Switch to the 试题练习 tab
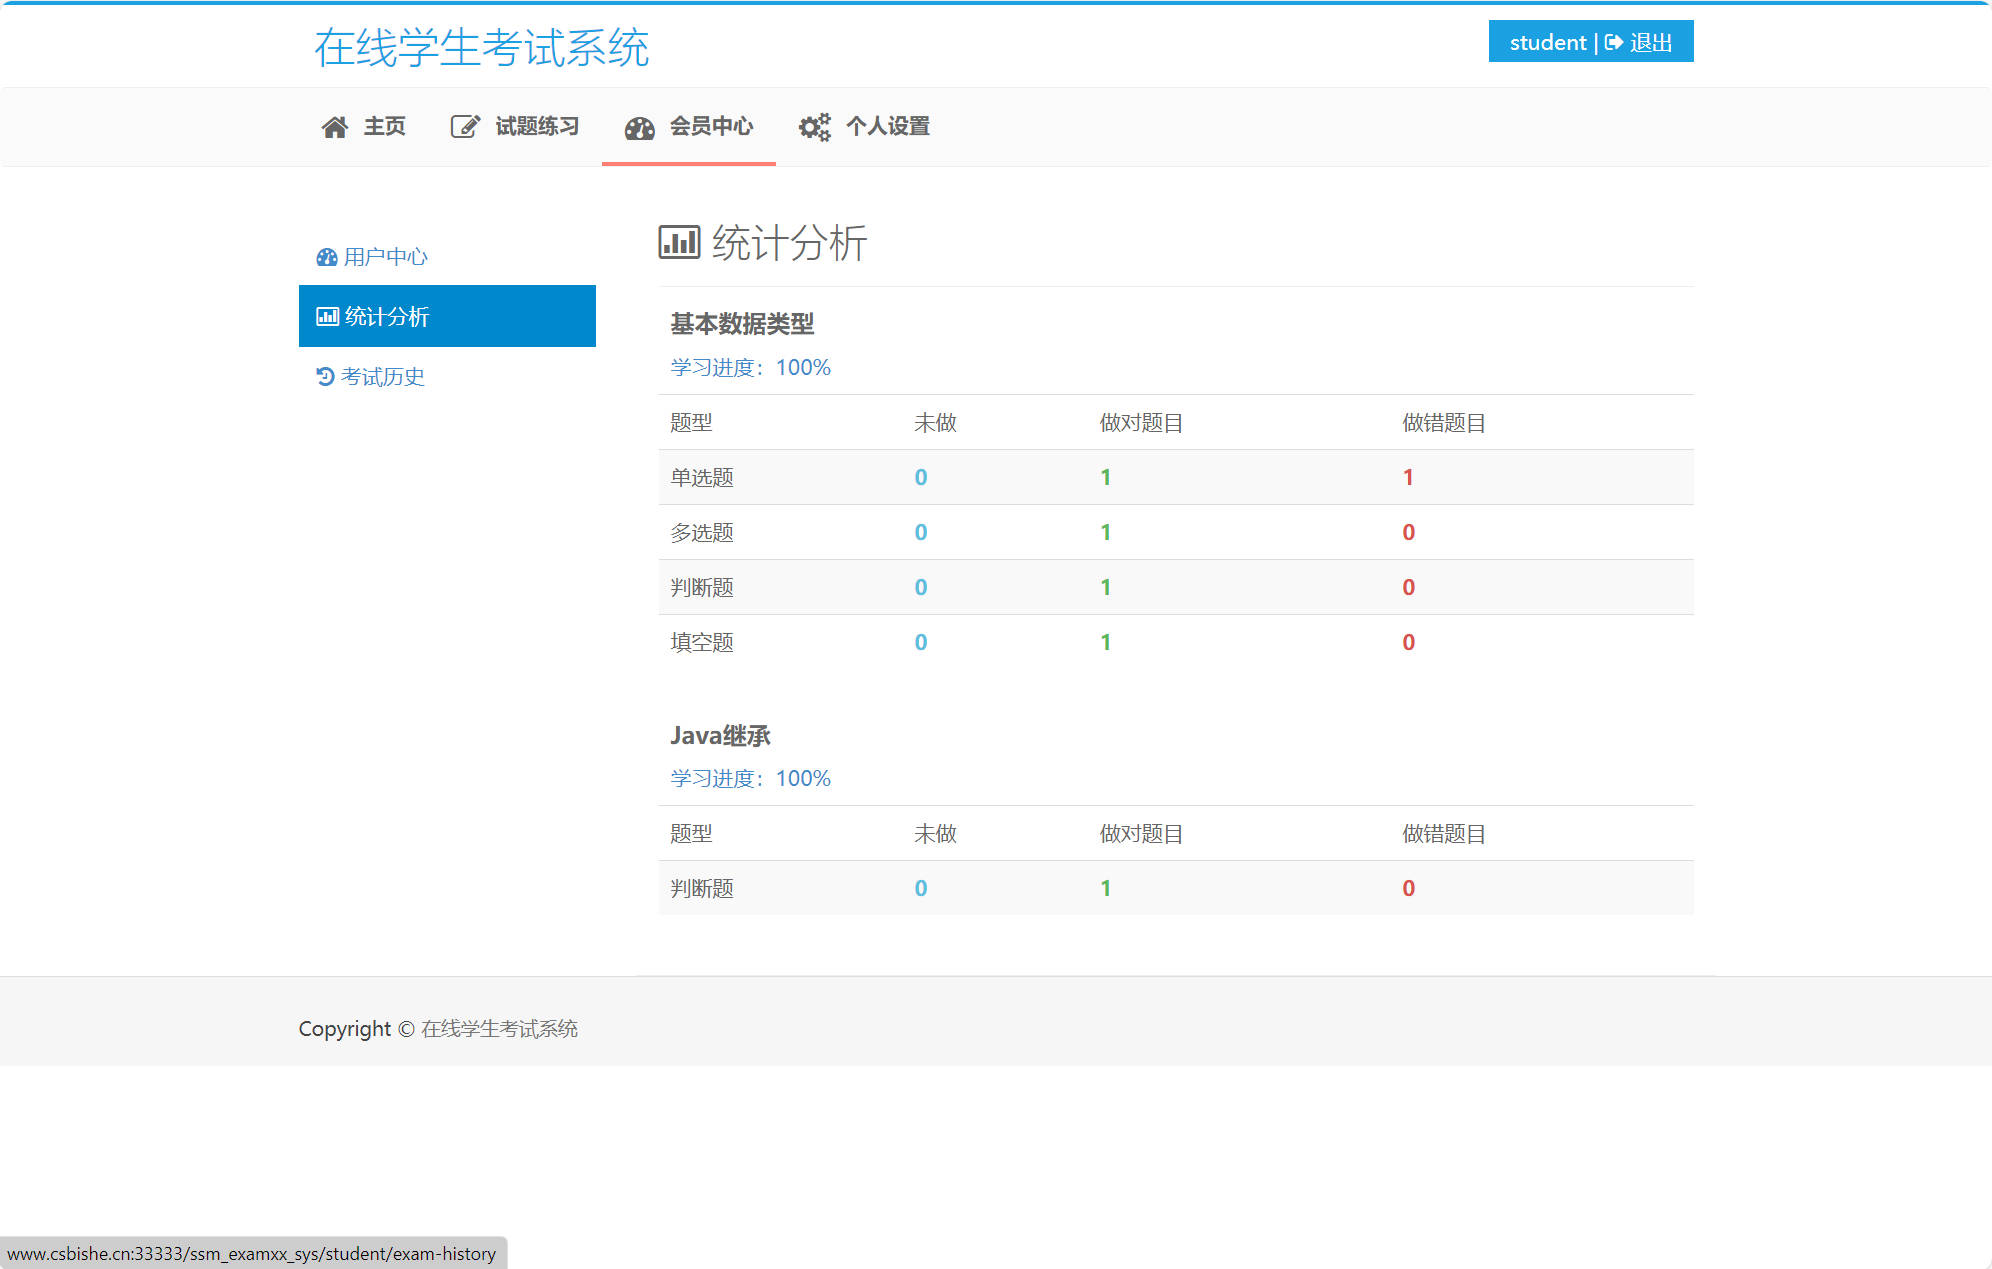Viewport: 1992px width, 1269px height. pyautogui.click(x=537, y=126)
